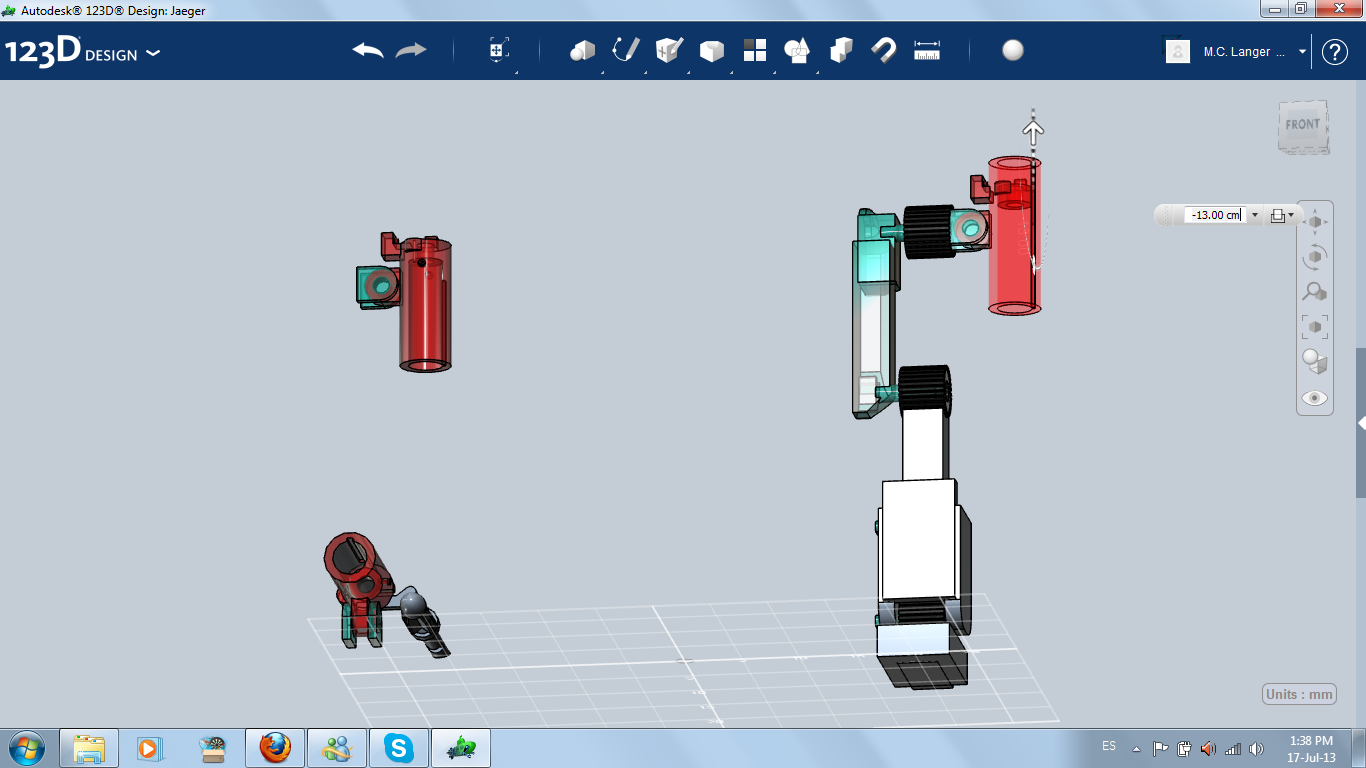
Task: Expand the collapsed right side panel
Action: (1361, 423)
